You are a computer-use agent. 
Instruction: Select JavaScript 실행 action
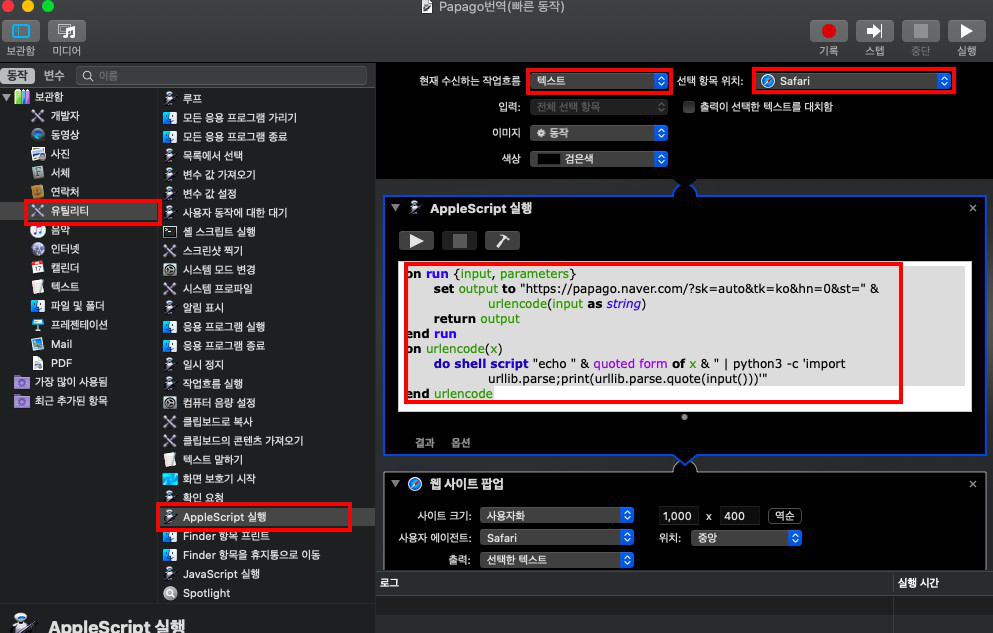[221, 574]
